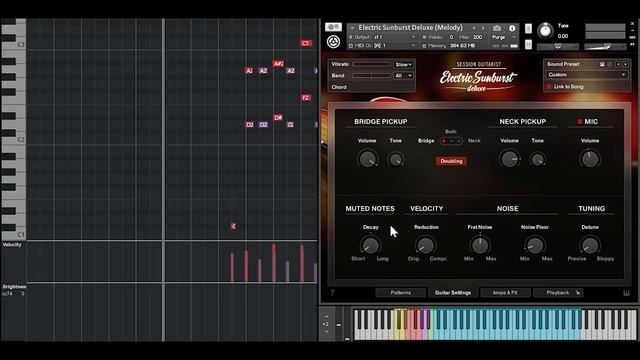Click the Native Instruments logo icon
This screenshot has width=640, height=360.
tap(333, 42)
